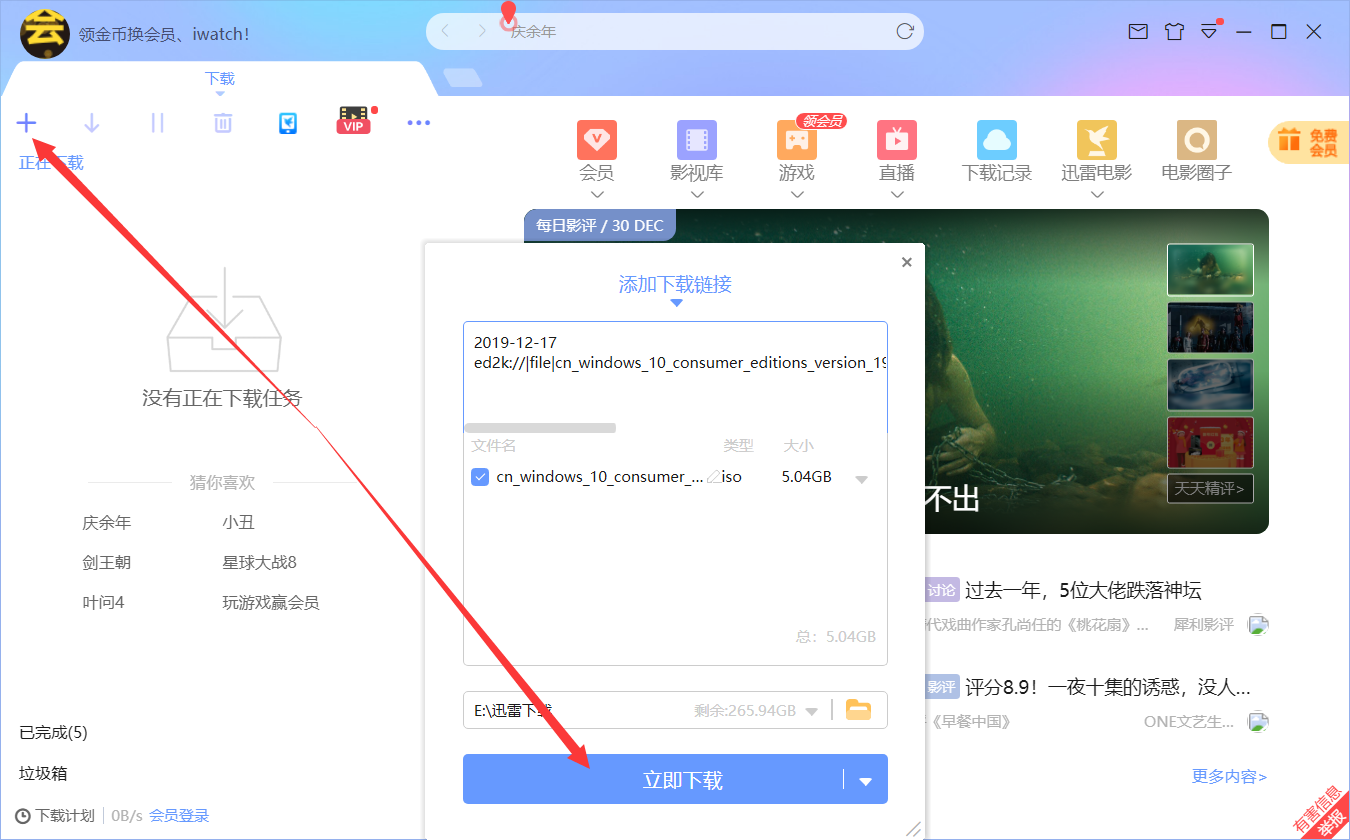Open the 过去一年 article headline
Image resolution: width=1350 pixels, height=840 pixels.
tap(1083, 590)
